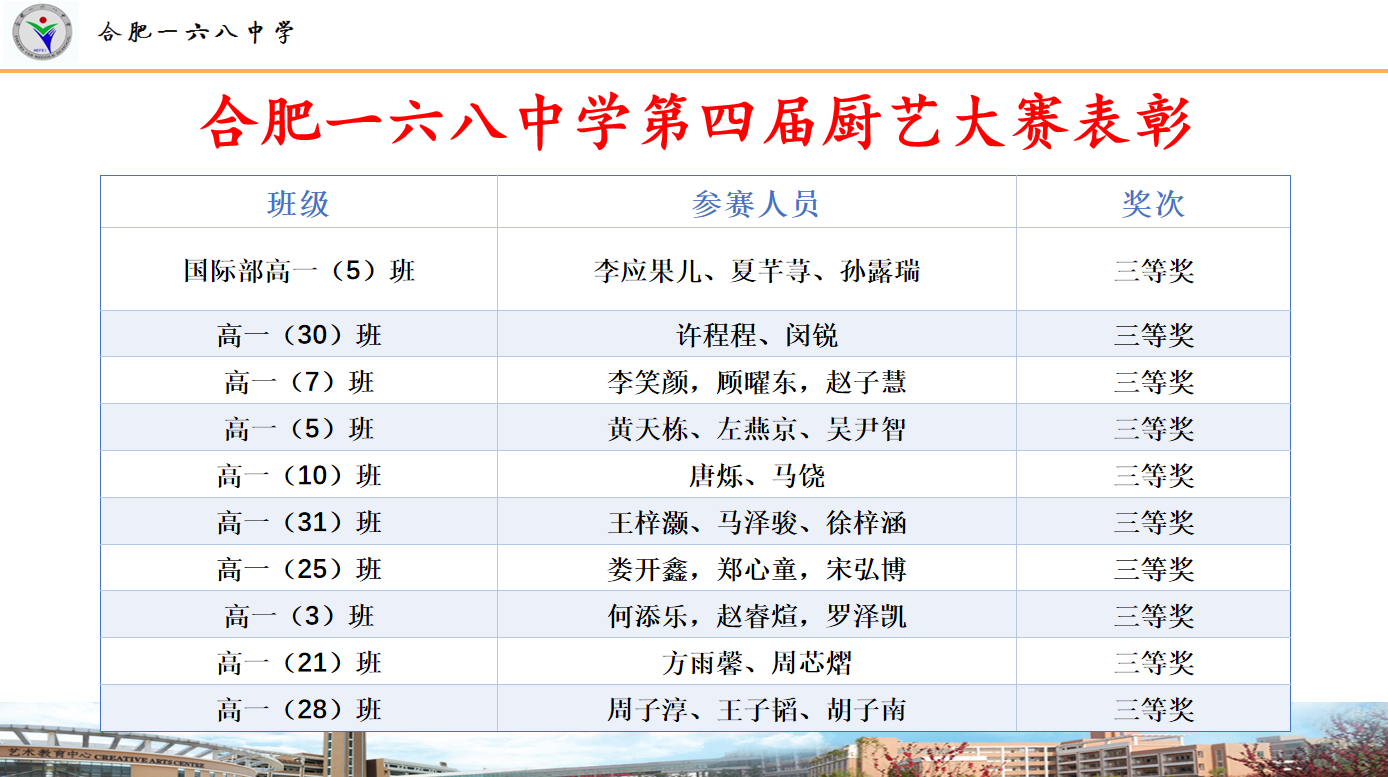
Task: Click the school logo emblem in the header
Action: (43, 32)
